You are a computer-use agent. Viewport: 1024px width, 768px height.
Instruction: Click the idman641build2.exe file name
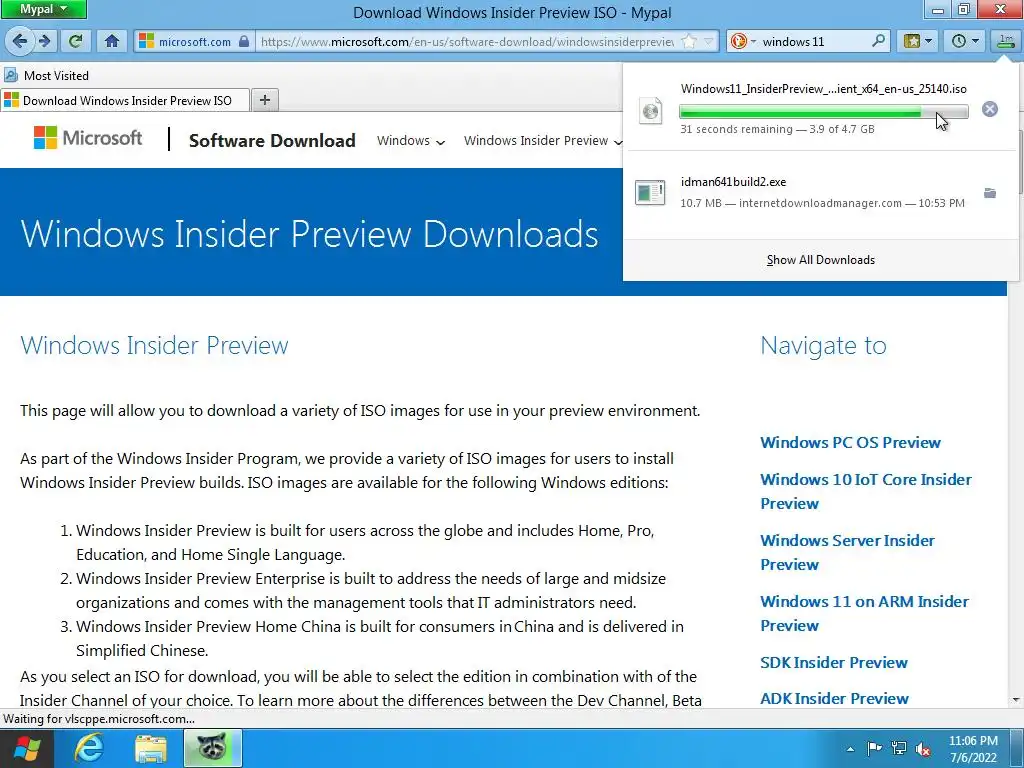(x=733, y=182)
